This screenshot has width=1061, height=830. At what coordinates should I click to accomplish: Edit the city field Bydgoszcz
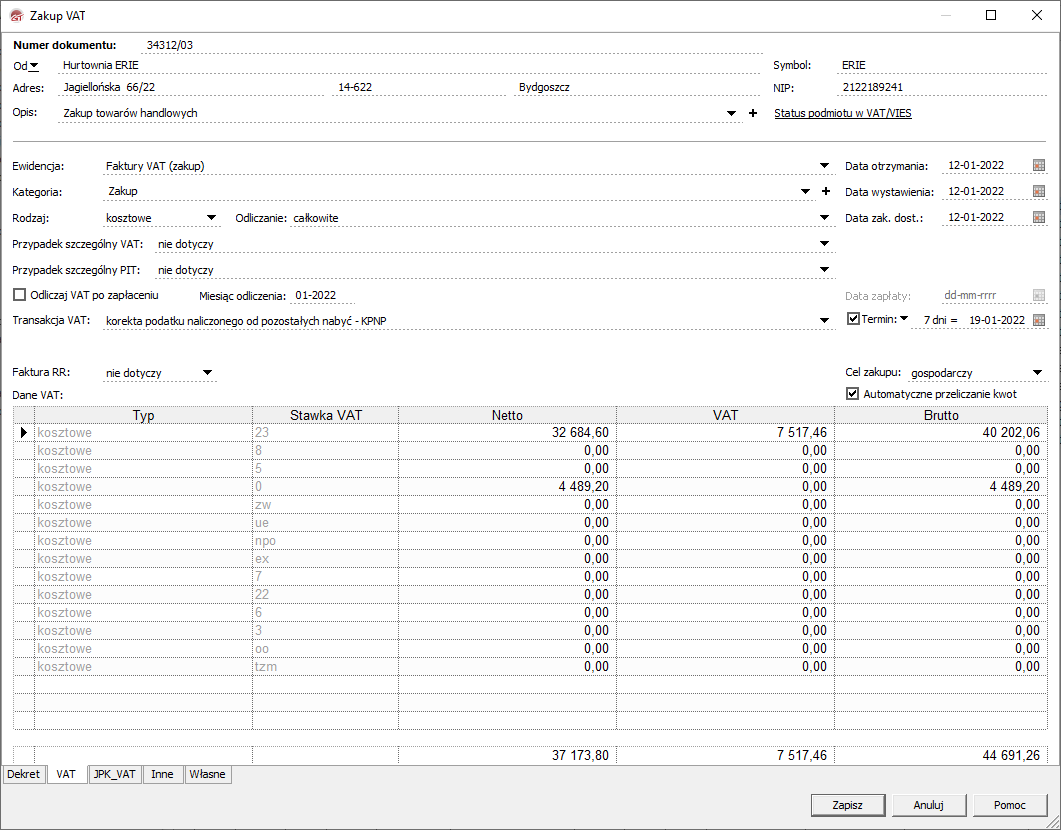point(637,87)
